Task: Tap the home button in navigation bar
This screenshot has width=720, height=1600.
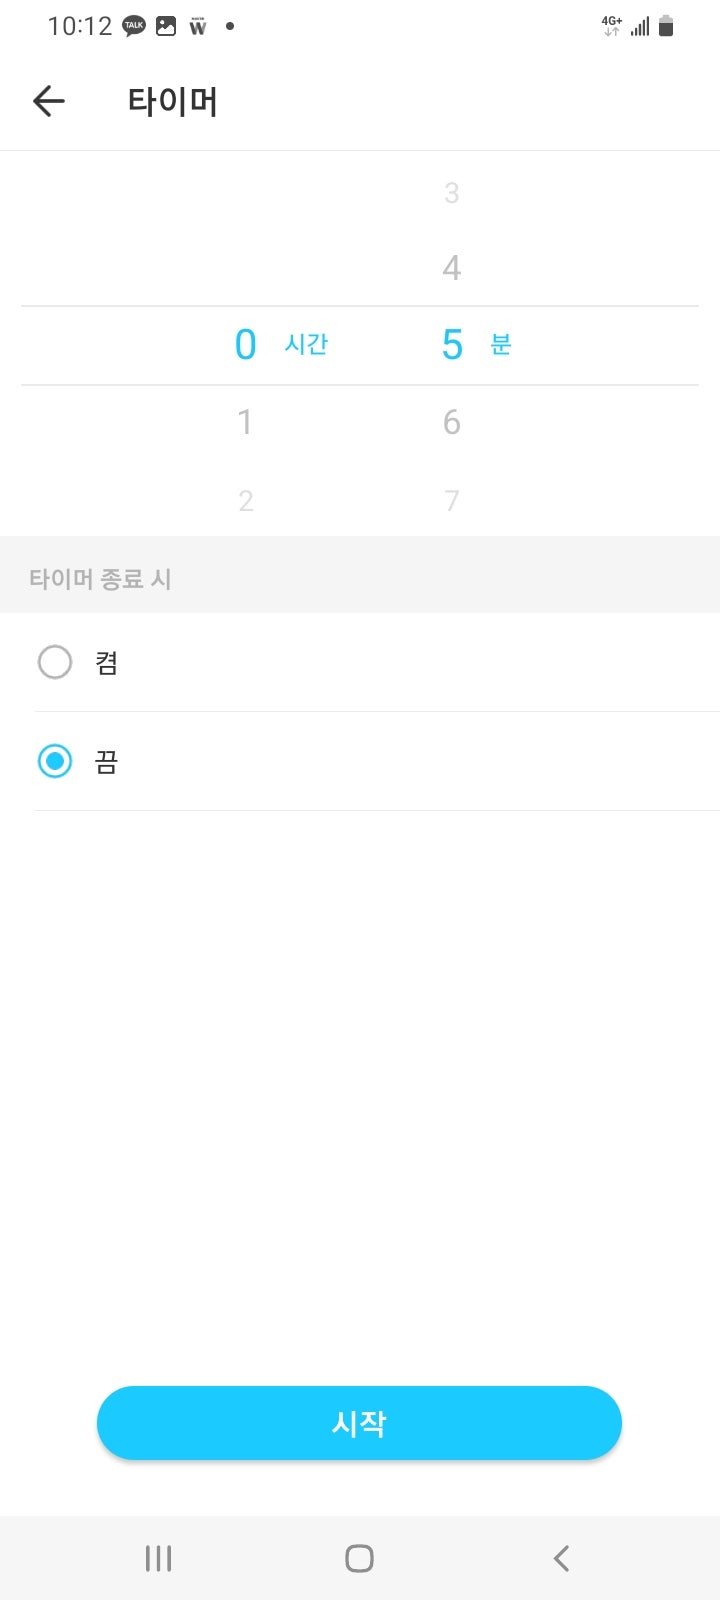Action: pyautogui.click(x=359, y=1558)
